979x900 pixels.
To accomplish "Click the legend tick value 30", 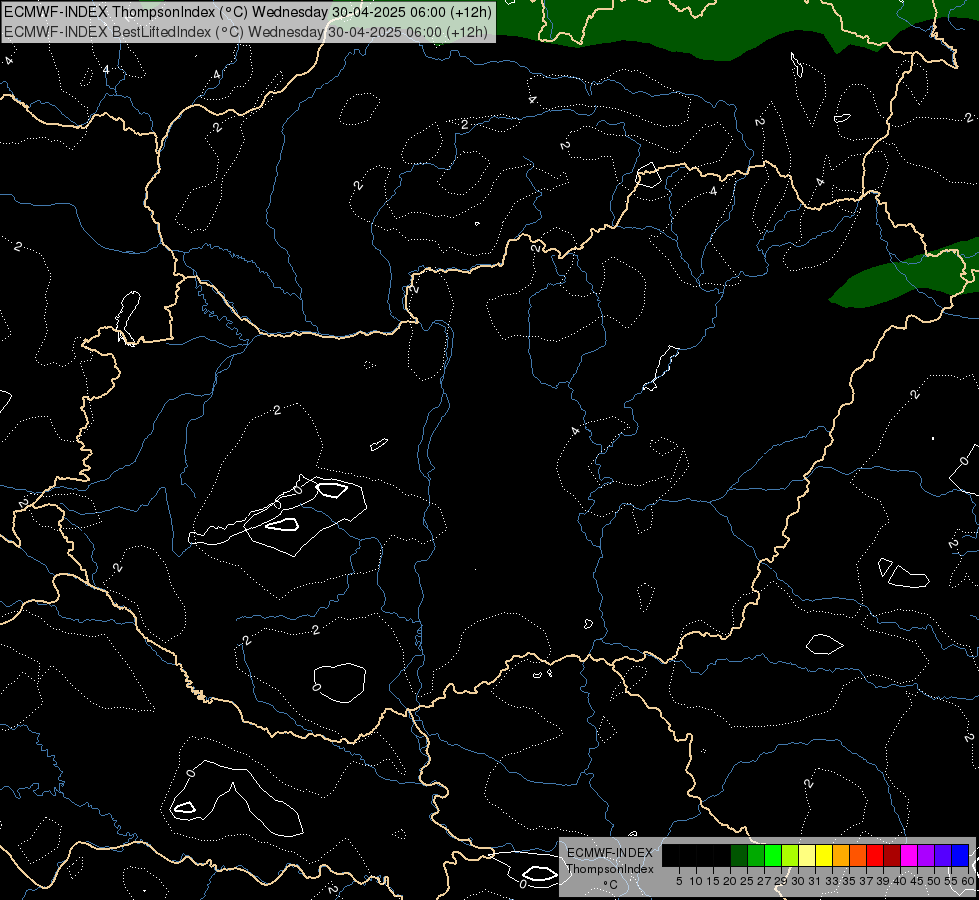I will point(798,881).
